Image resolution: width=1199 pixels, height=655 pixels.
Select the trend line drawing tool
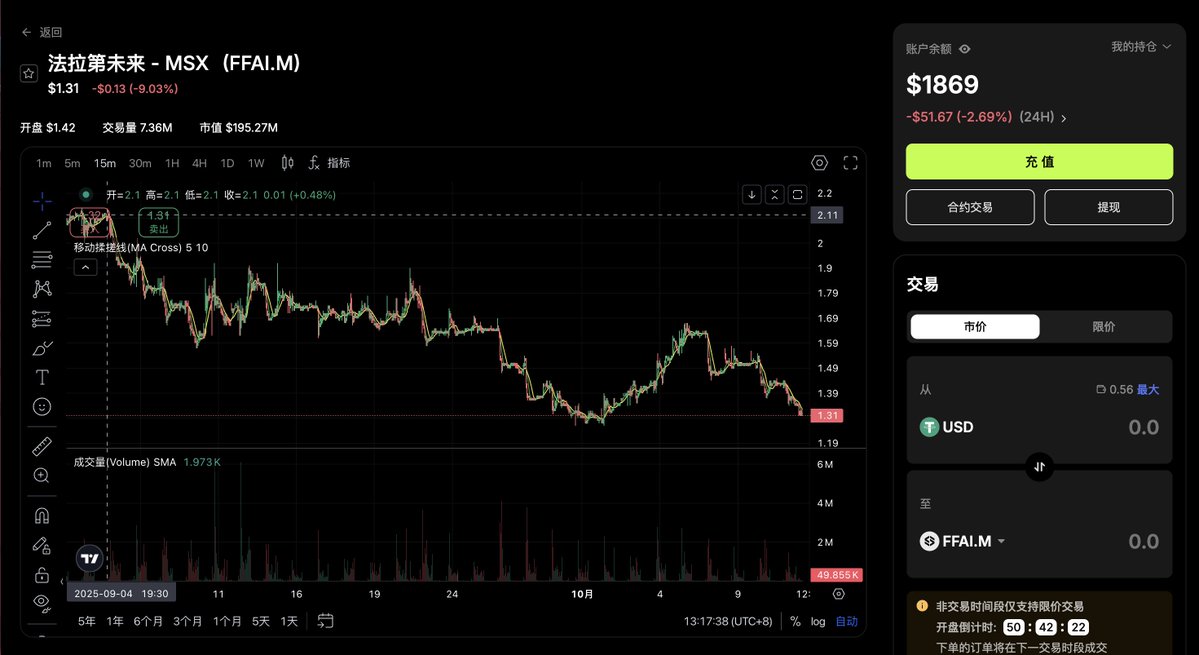coord(42,230)
